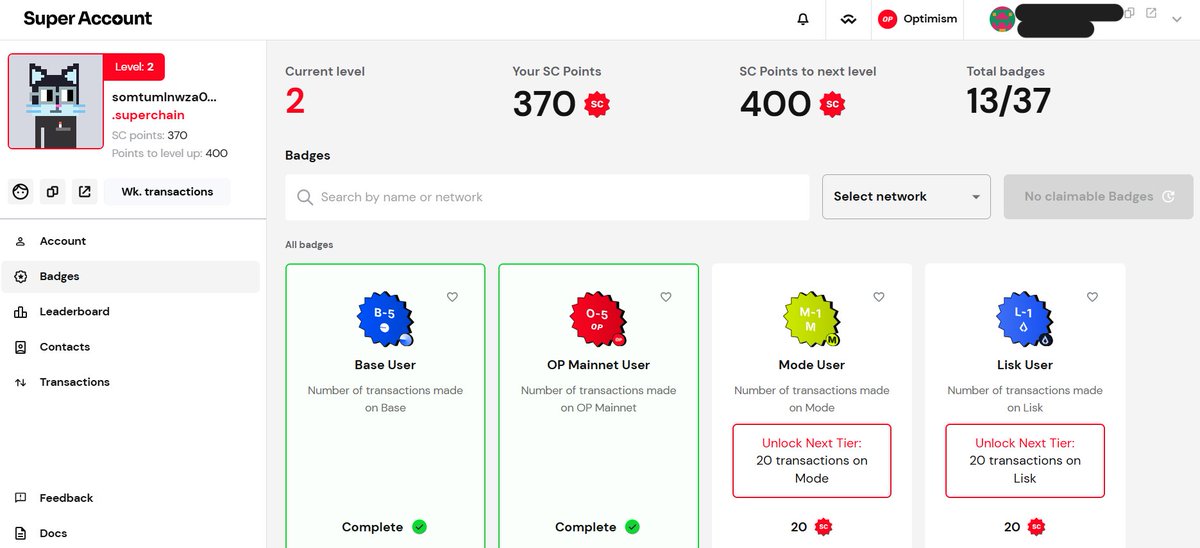This screenshot has height=548, width=1200.
Task: Click the account avatar in the header
Action: (1001, 19)
